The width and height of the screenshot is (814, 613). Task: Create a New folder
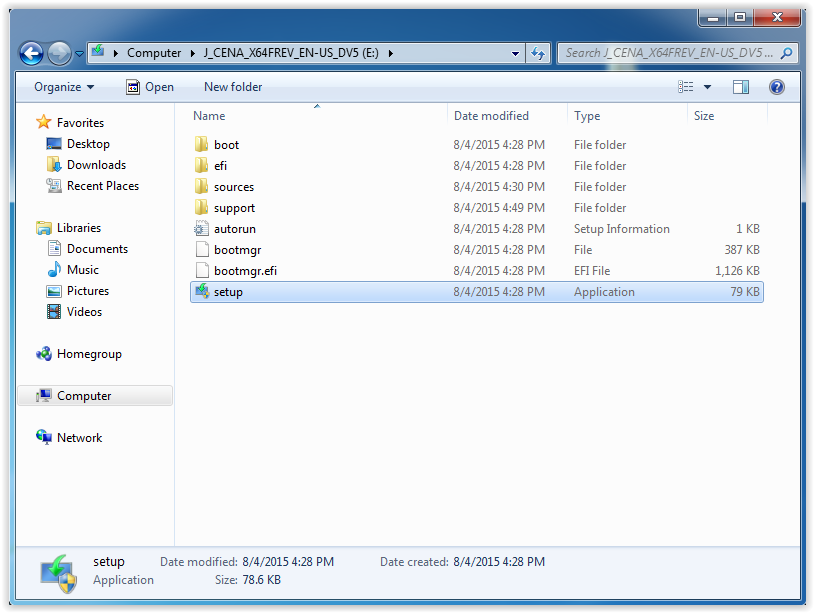(x=233, y=87)
